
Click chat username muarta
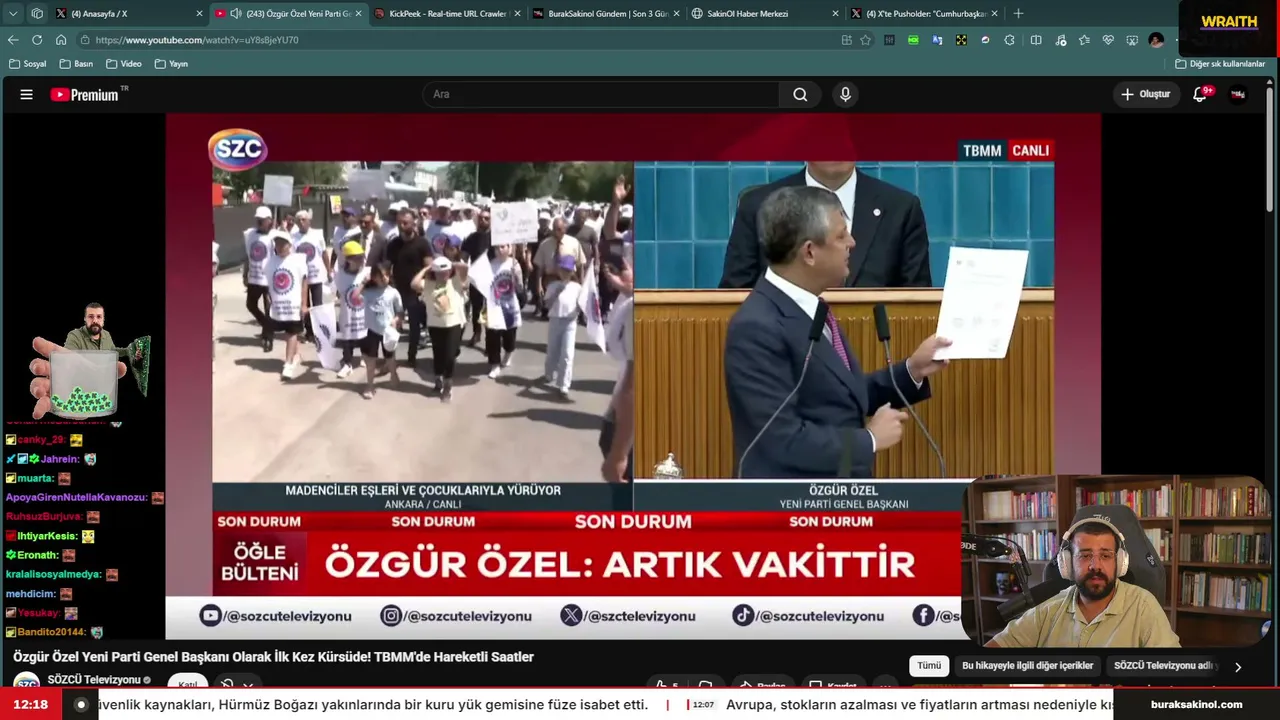click(36, 478)
